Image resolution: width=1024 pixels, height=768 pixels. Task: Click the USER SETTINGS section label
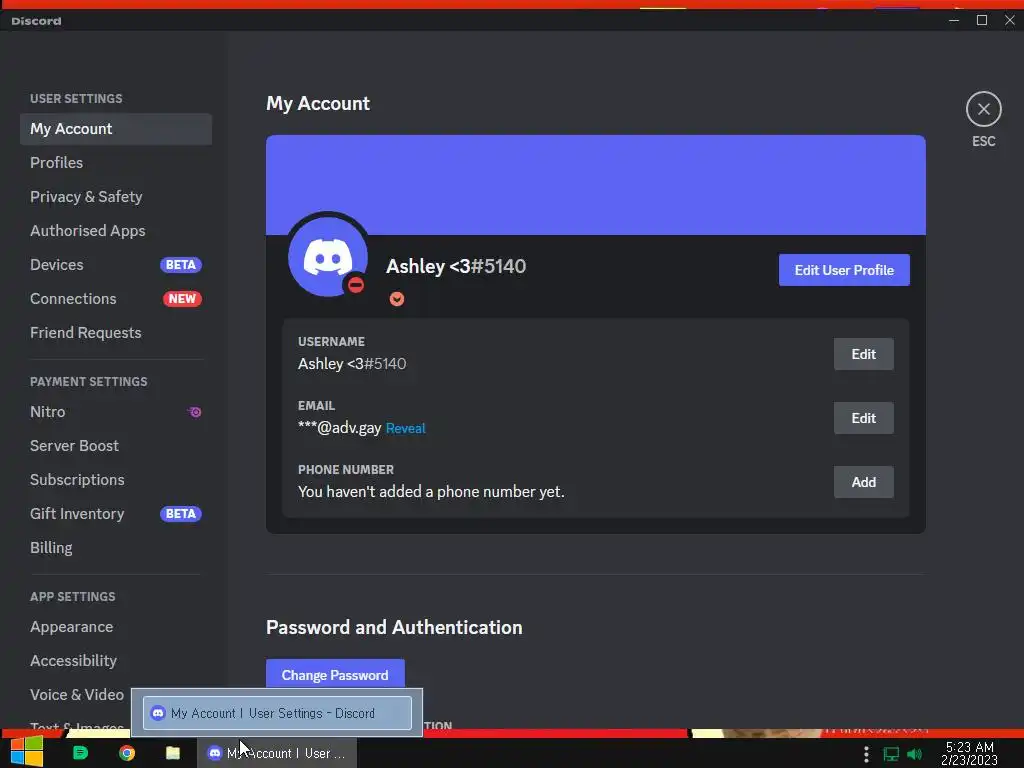pos(76,99)
